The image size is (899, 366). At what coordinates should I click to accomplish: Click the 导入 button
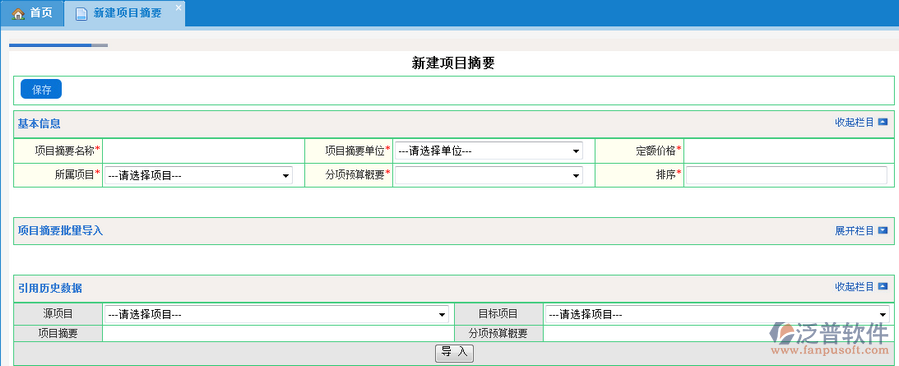(x=455, y=352)
